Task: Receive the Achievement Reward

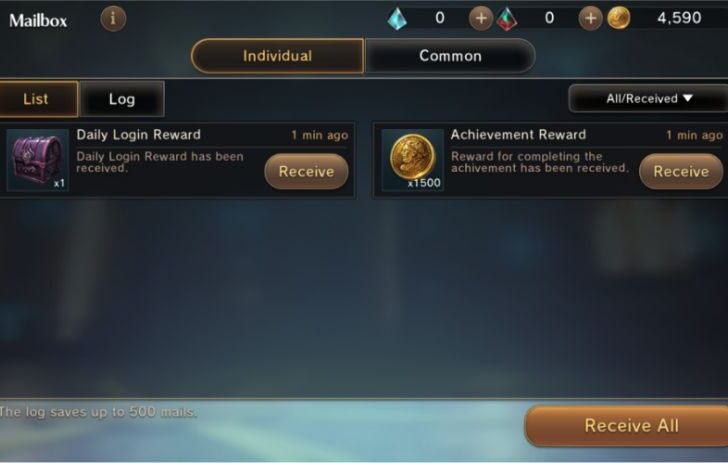Action: (x=681, y=171)
